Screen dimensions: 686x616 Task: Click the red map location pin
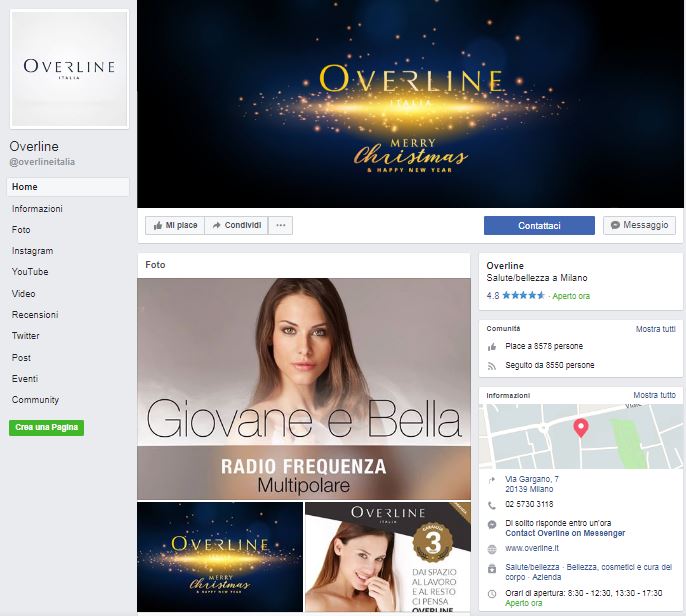point(581,427)
